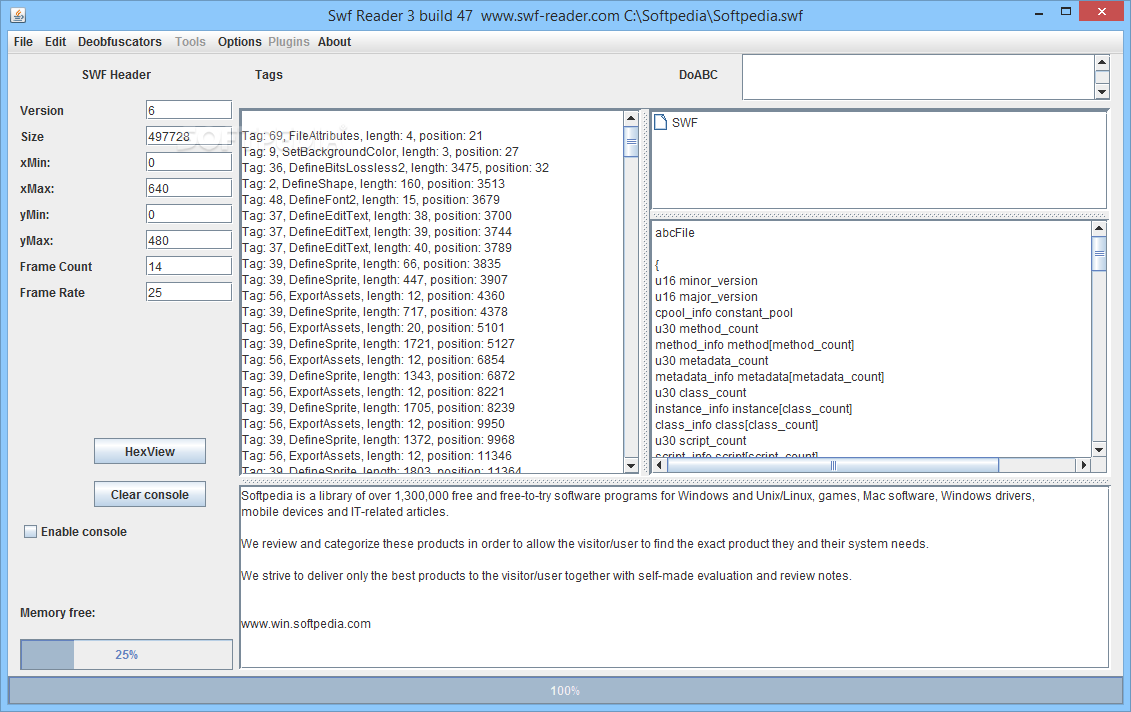1131x712 pixels.
Task: Click the DoABC text box
Action: pos(918,76)
